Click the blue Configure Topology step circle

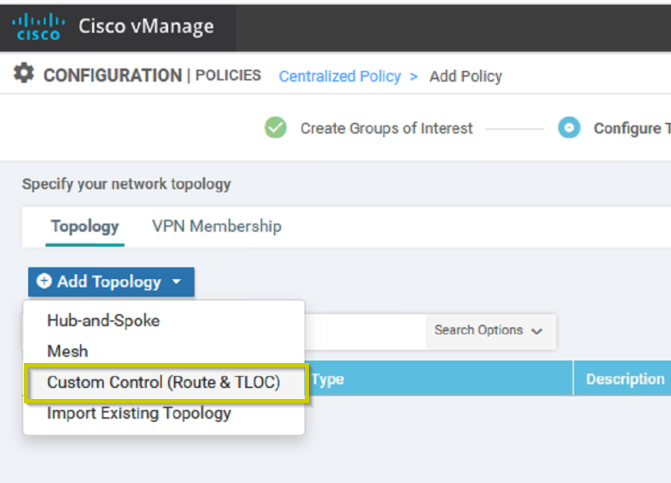[x=569, y=127]
